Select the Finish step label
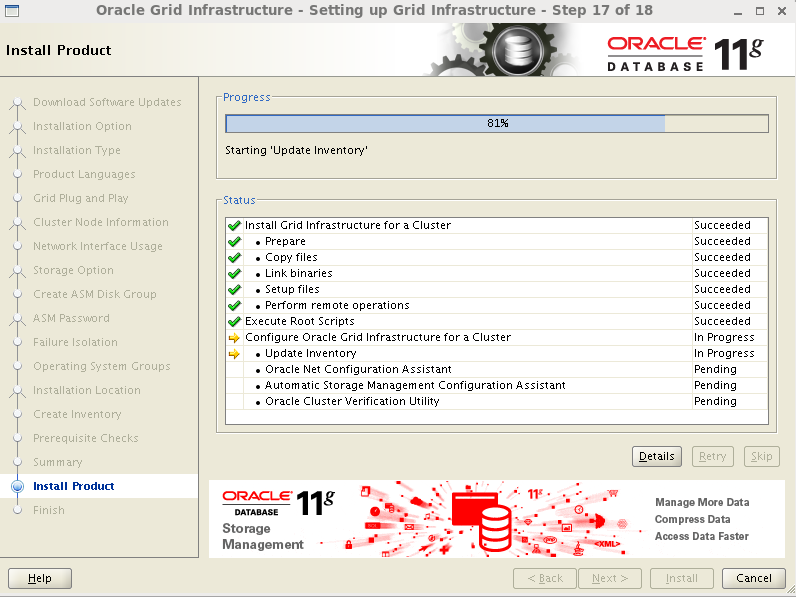The image size is (796, 597). click(49, 510)
